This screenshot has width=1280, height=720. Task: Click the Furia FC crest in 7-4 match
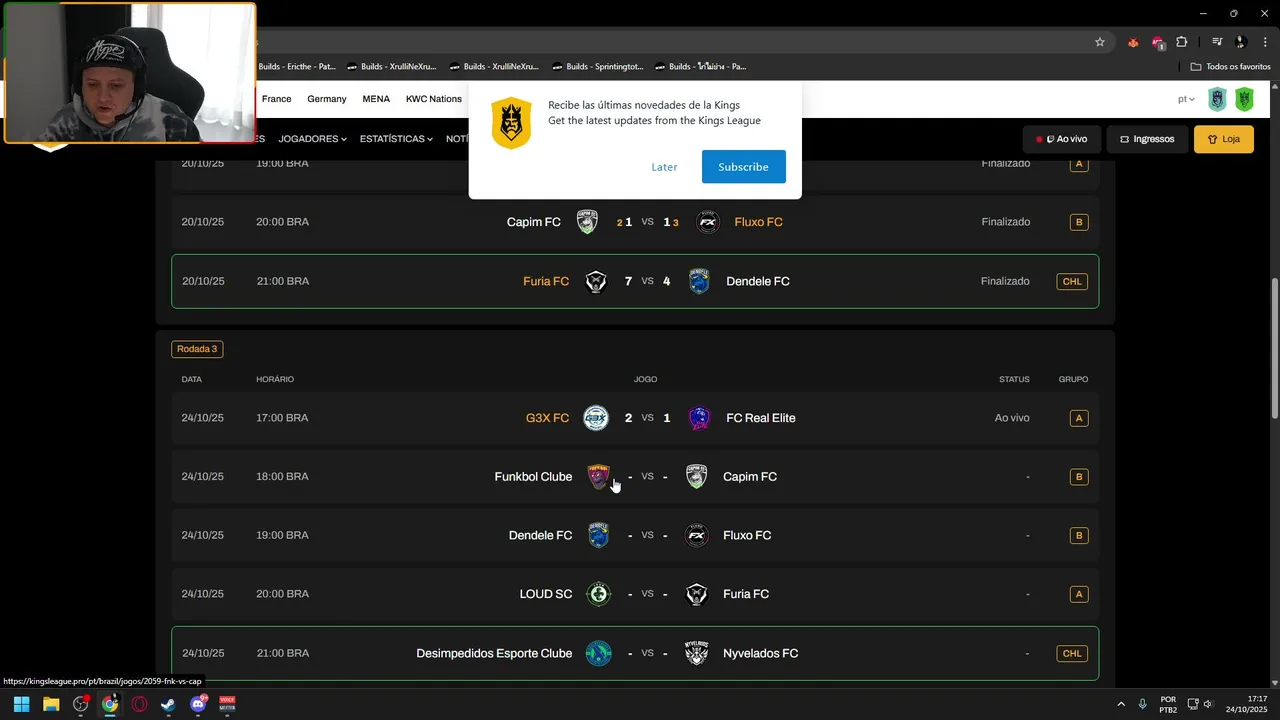(x=596, y=281)
